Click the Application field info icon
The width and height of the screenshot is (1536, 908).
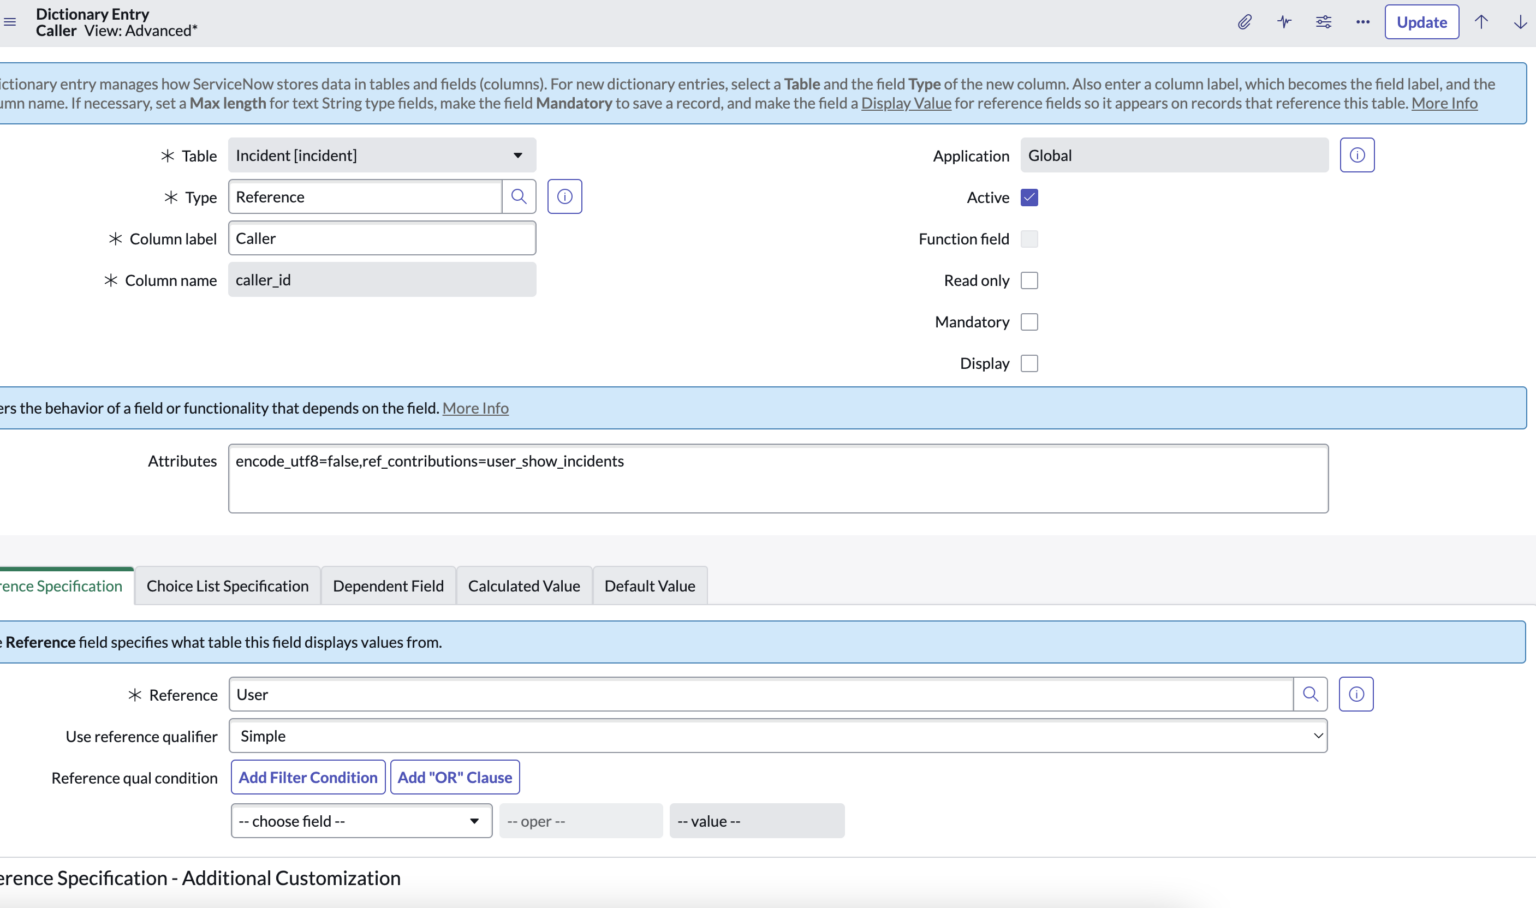[1357, 155]
